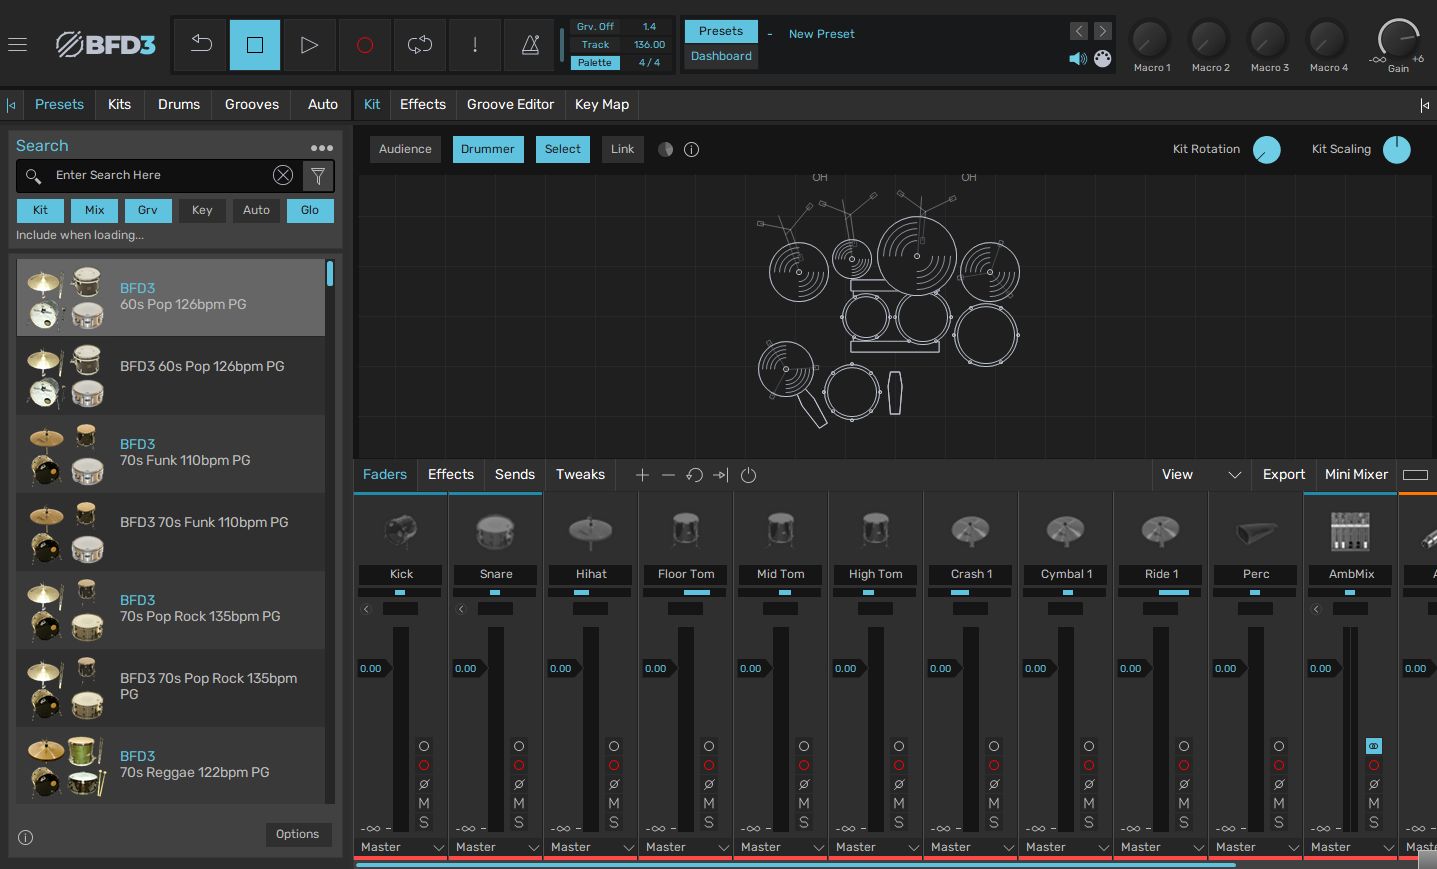This screenshot has width=1437, height=869.
Task: Toggle the Kit include filter
Action: point(40,210)
